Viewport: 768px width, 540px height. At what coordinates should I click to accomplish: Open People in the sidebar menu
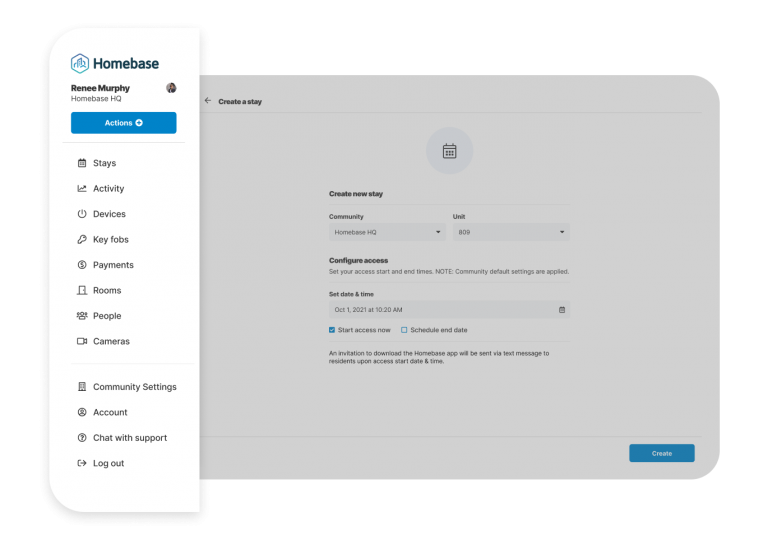click(106, 316)
